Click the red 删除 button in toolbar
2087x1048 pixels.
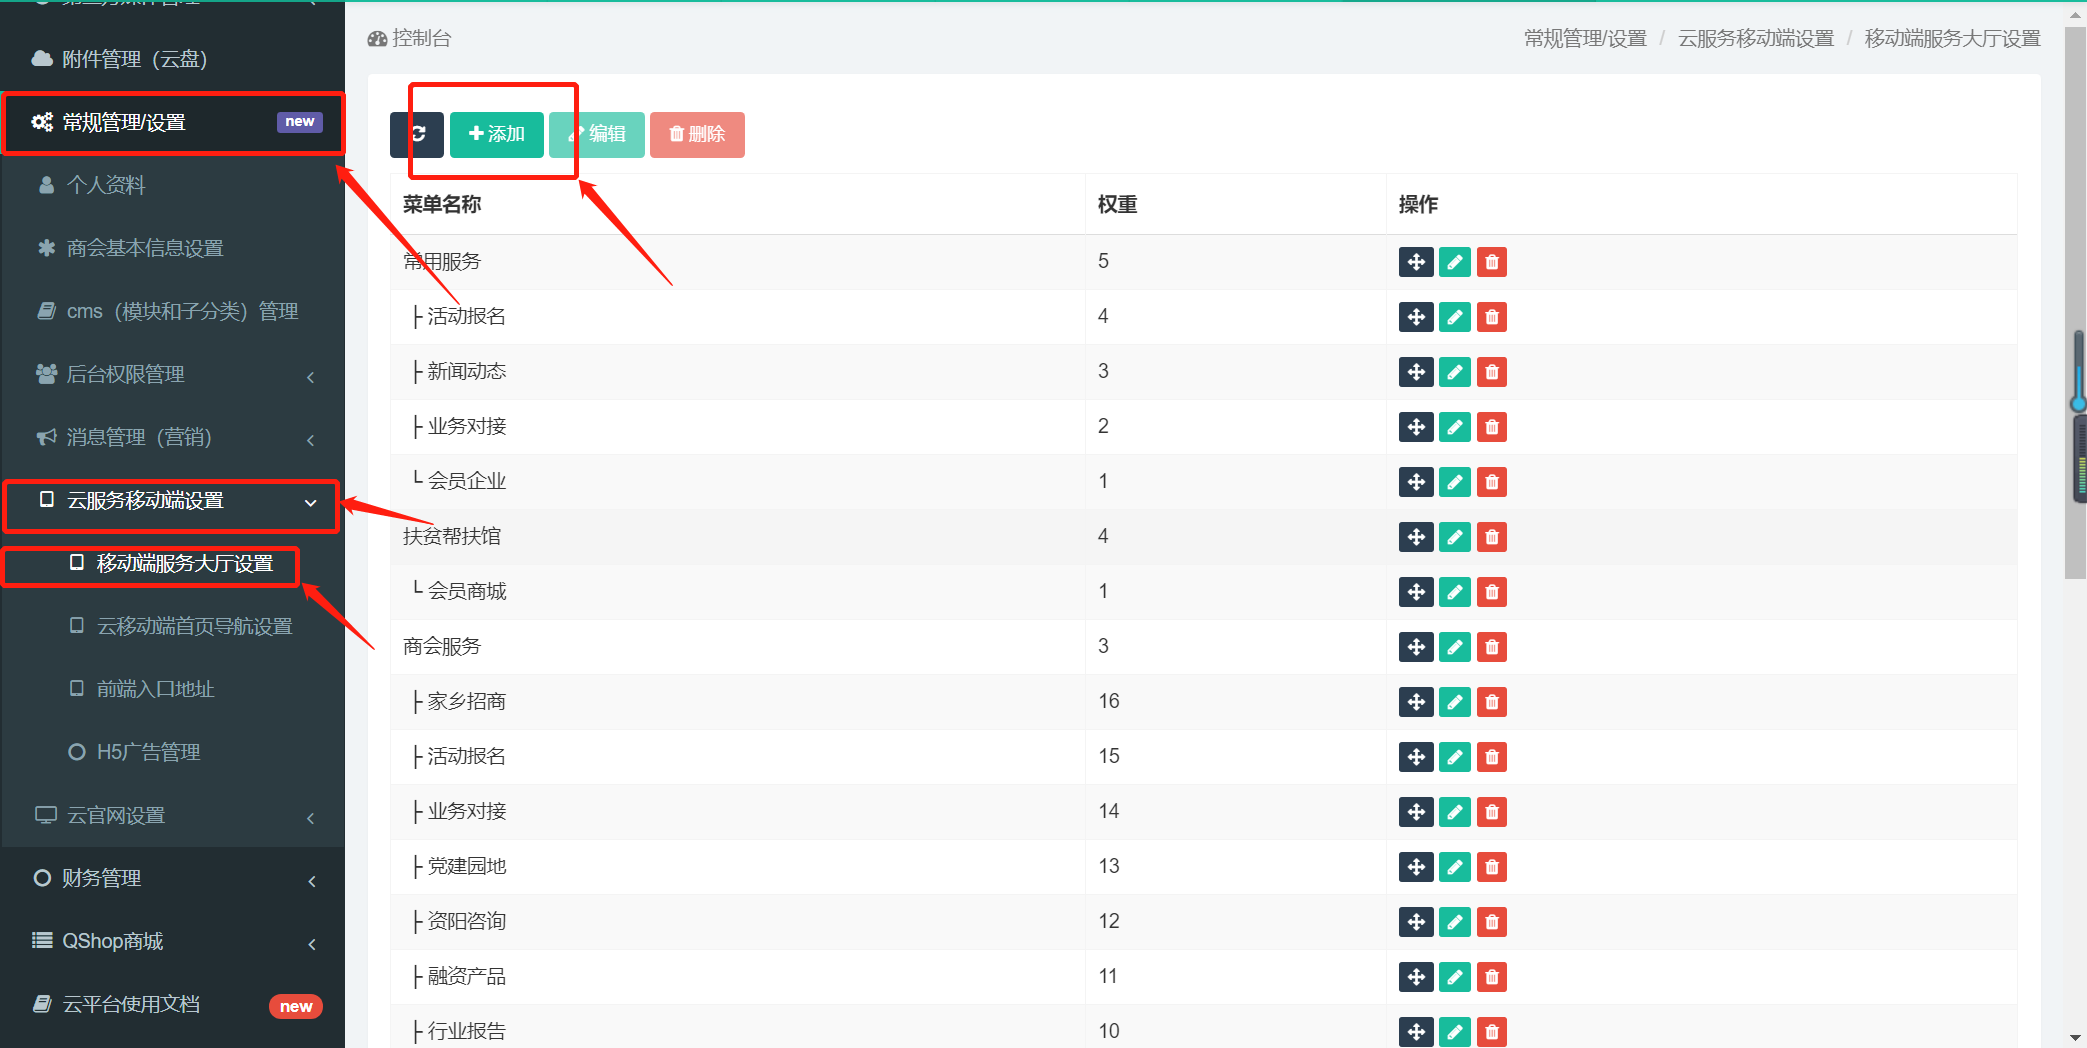[697, 134]
